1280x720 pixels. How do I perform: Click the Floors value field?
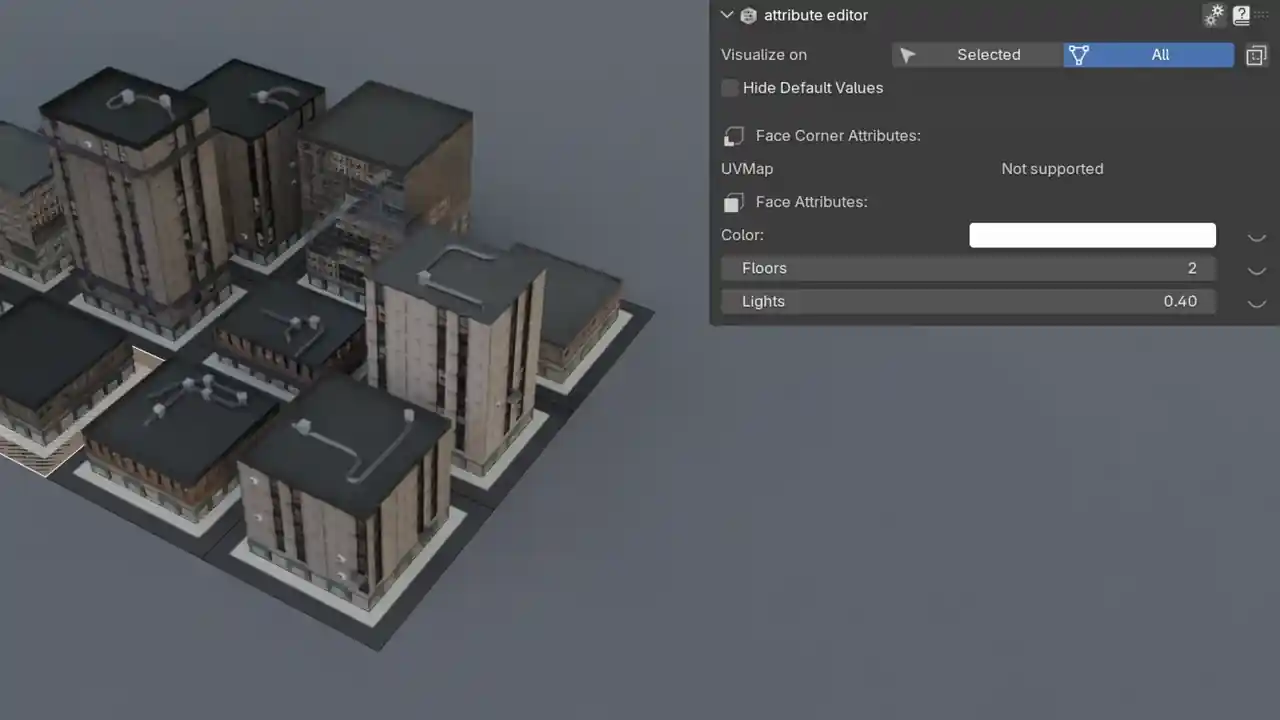[969, 268]
